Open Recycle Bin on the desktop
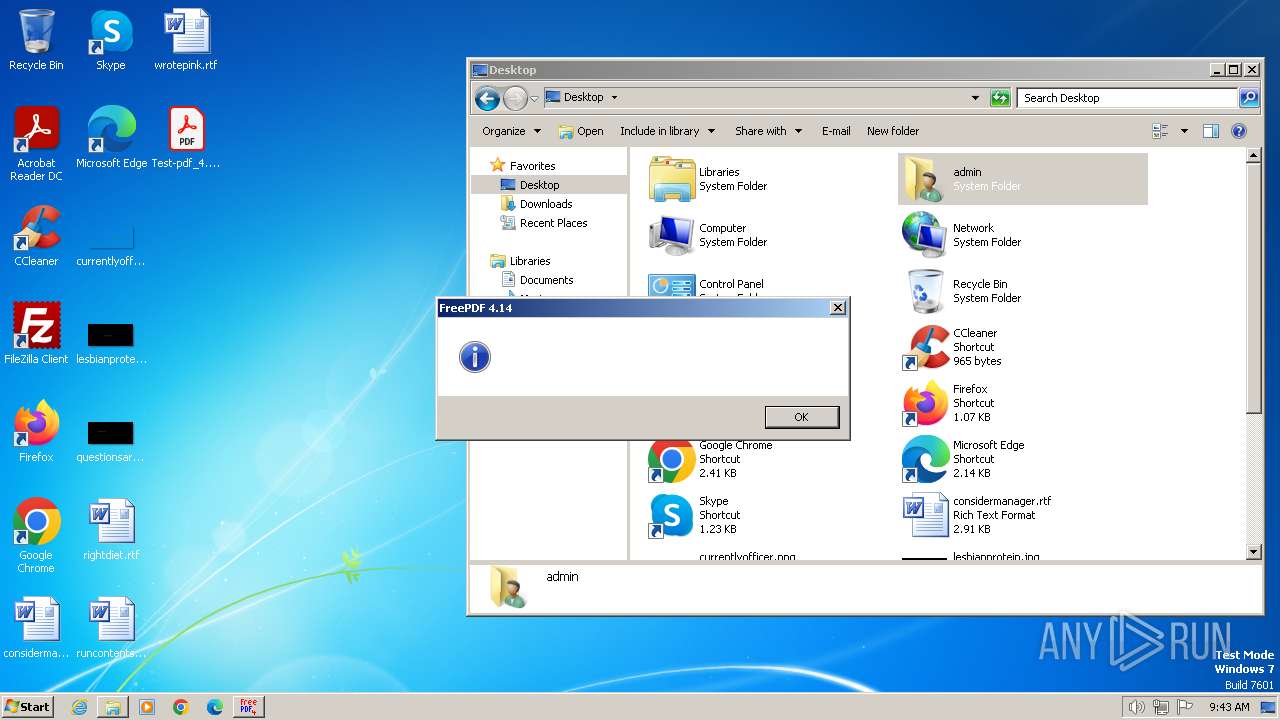 (x=36, y=40)
